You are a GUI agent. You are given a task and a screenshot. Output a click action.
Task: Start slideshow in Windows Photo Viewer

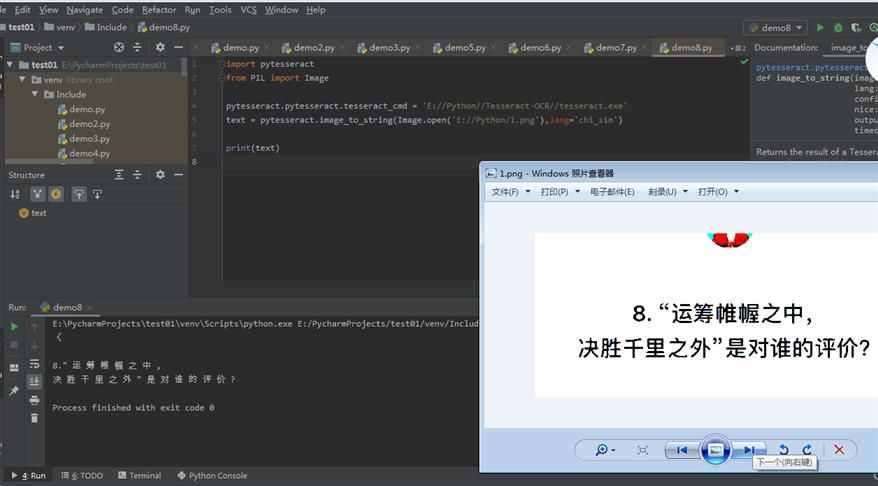[715, 450]
